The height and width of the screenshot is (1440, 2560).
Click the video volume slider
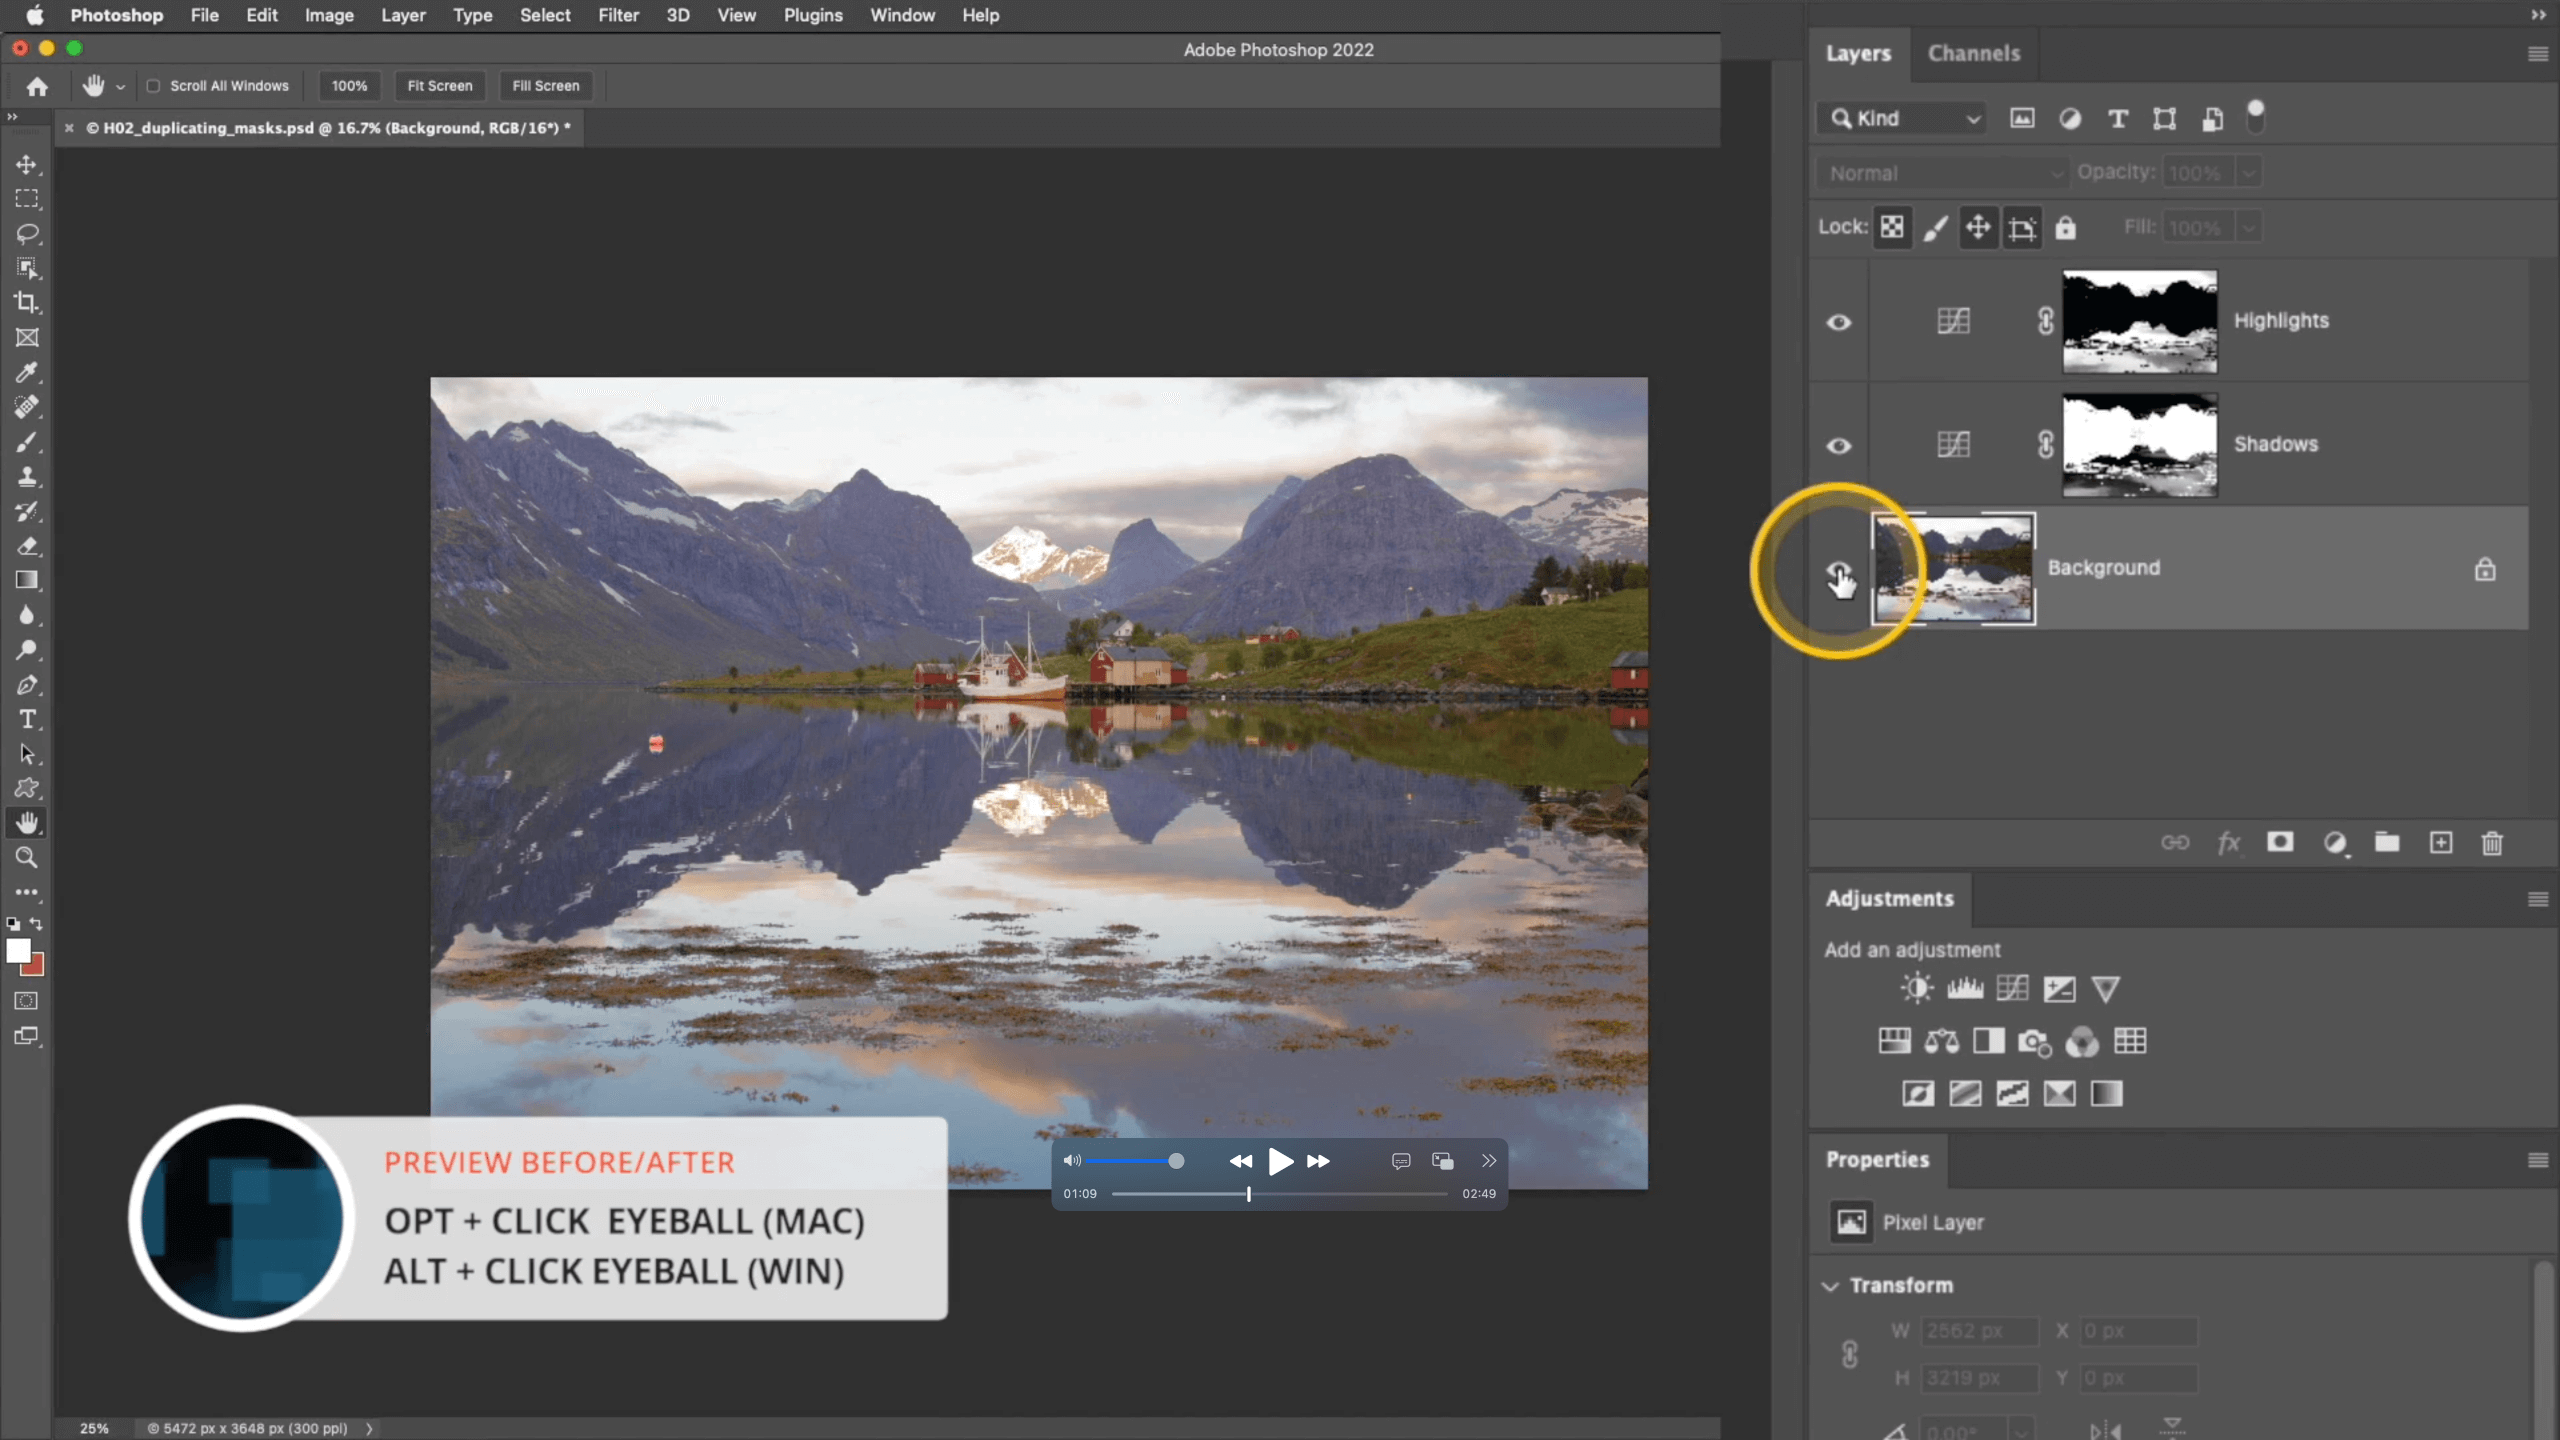[x=1133, y=1161]
